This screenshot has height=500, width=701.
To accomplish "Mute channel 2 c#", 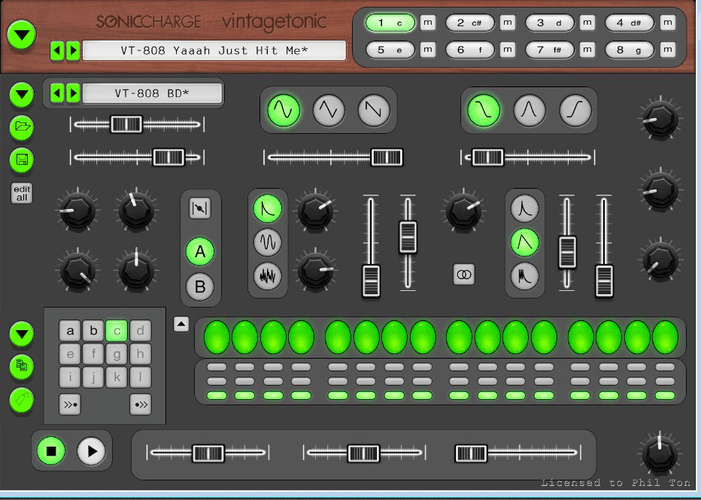I will (x=507, y=22).
